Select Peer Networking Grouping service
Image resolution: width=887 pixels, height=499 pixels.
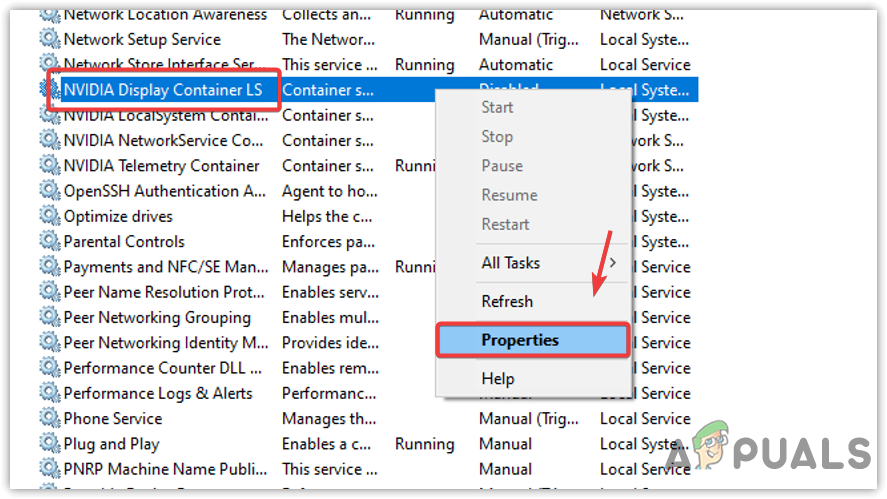157,317
